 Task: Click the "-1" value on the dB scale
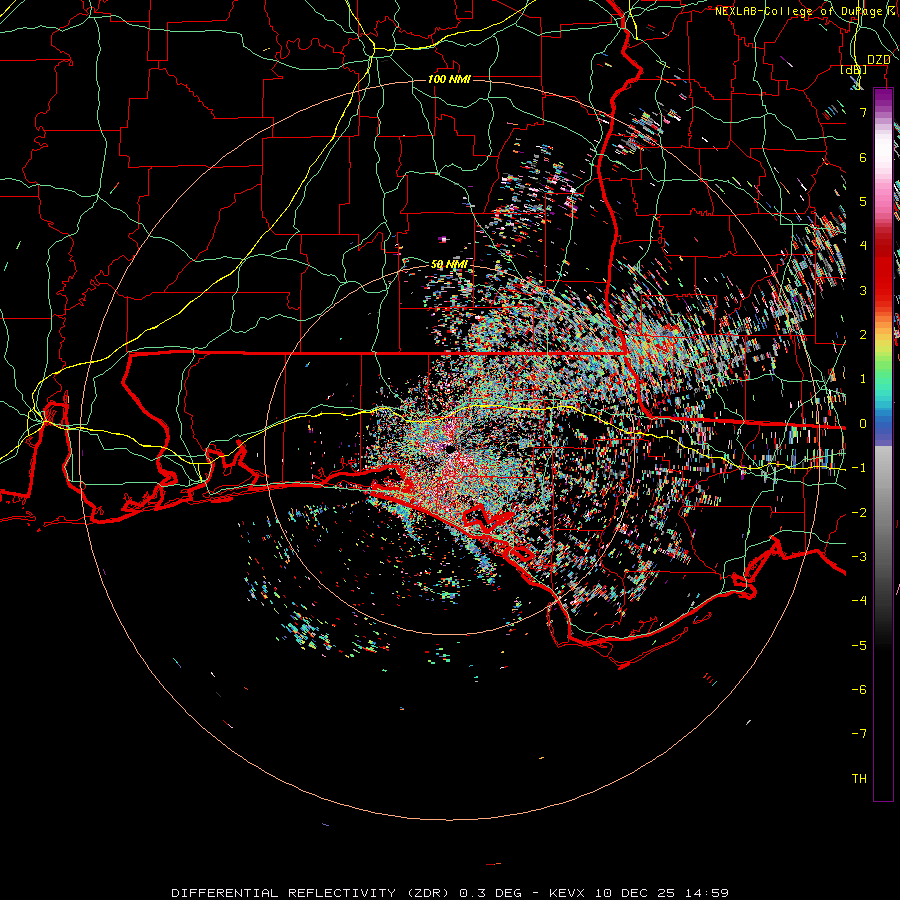pyautogui.click(x=859, y=468)
